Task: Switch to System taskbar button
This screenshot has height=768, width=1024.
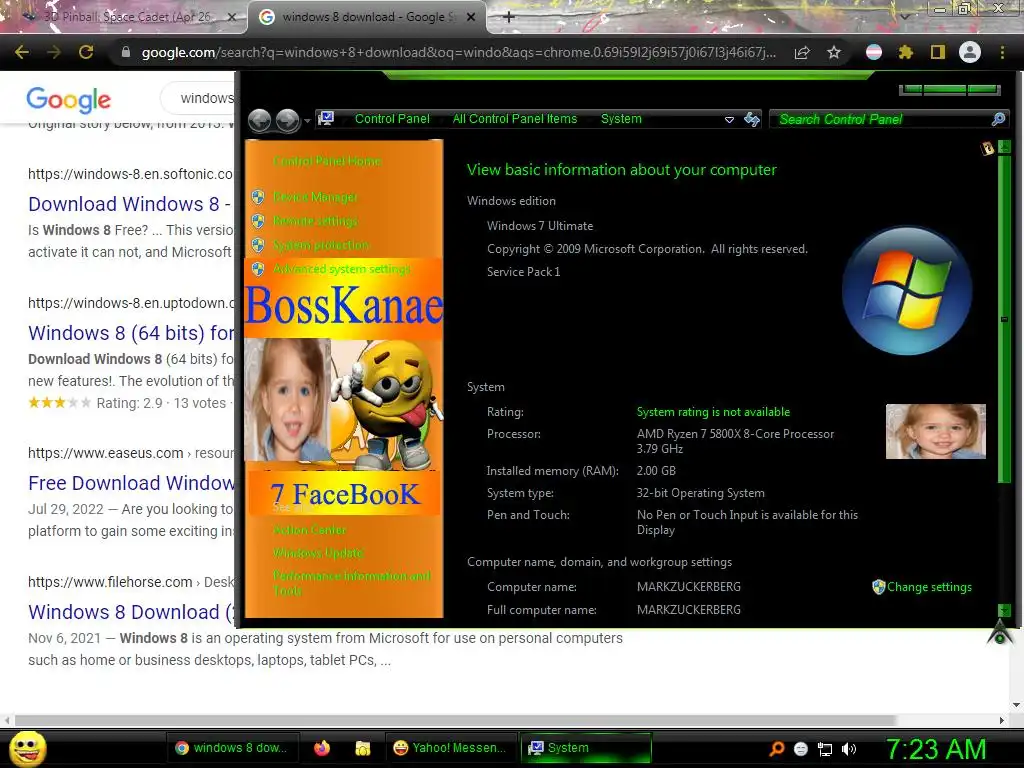Action: click(x=586, y=748)
